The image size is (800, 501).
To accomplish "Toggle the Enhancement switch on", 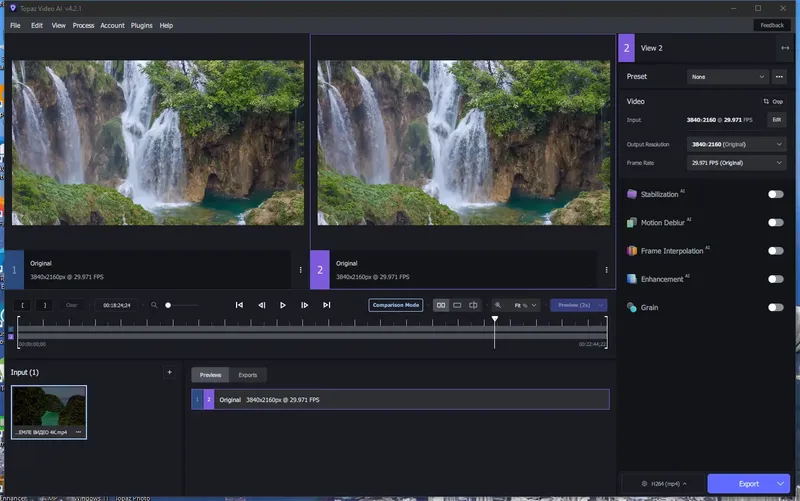I will pos(775,279).
